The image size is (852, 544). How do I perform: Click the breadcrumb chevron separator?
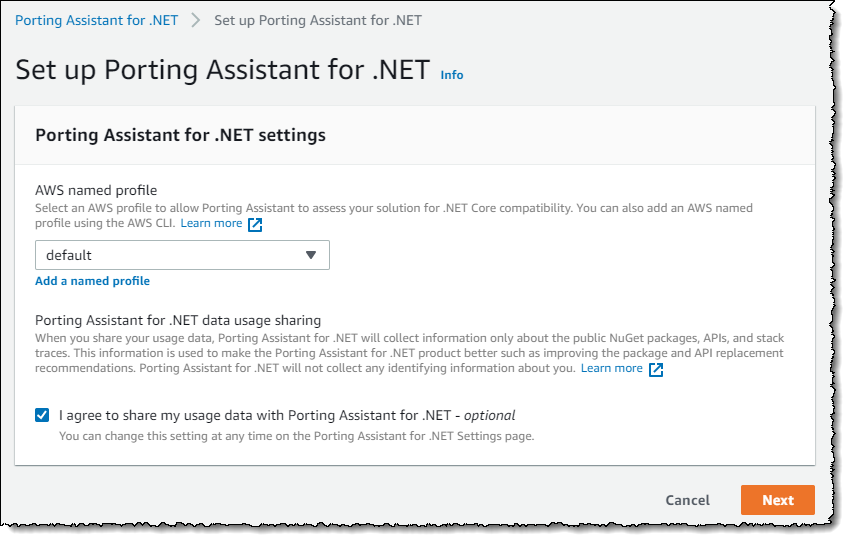pos(196,21)
